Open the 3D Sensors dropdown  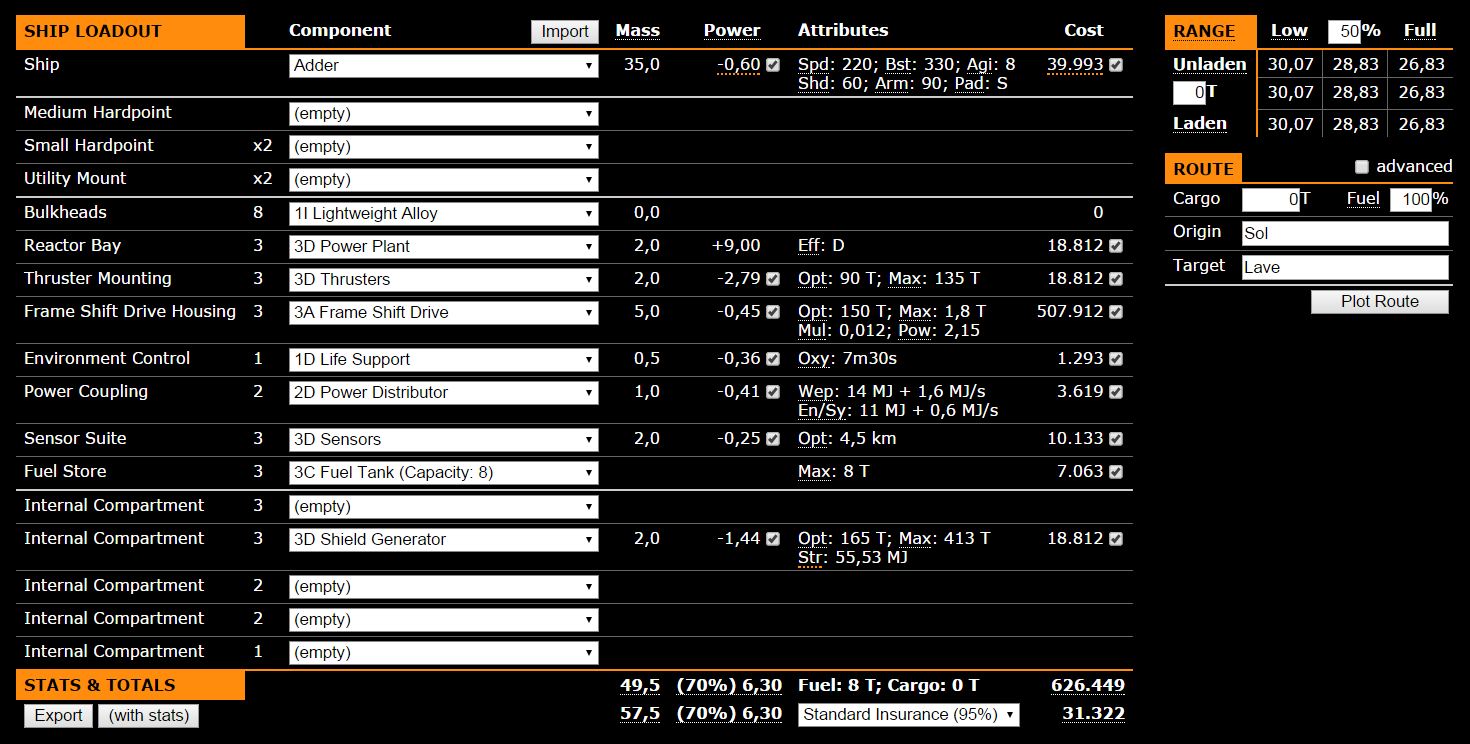point(444,440)
